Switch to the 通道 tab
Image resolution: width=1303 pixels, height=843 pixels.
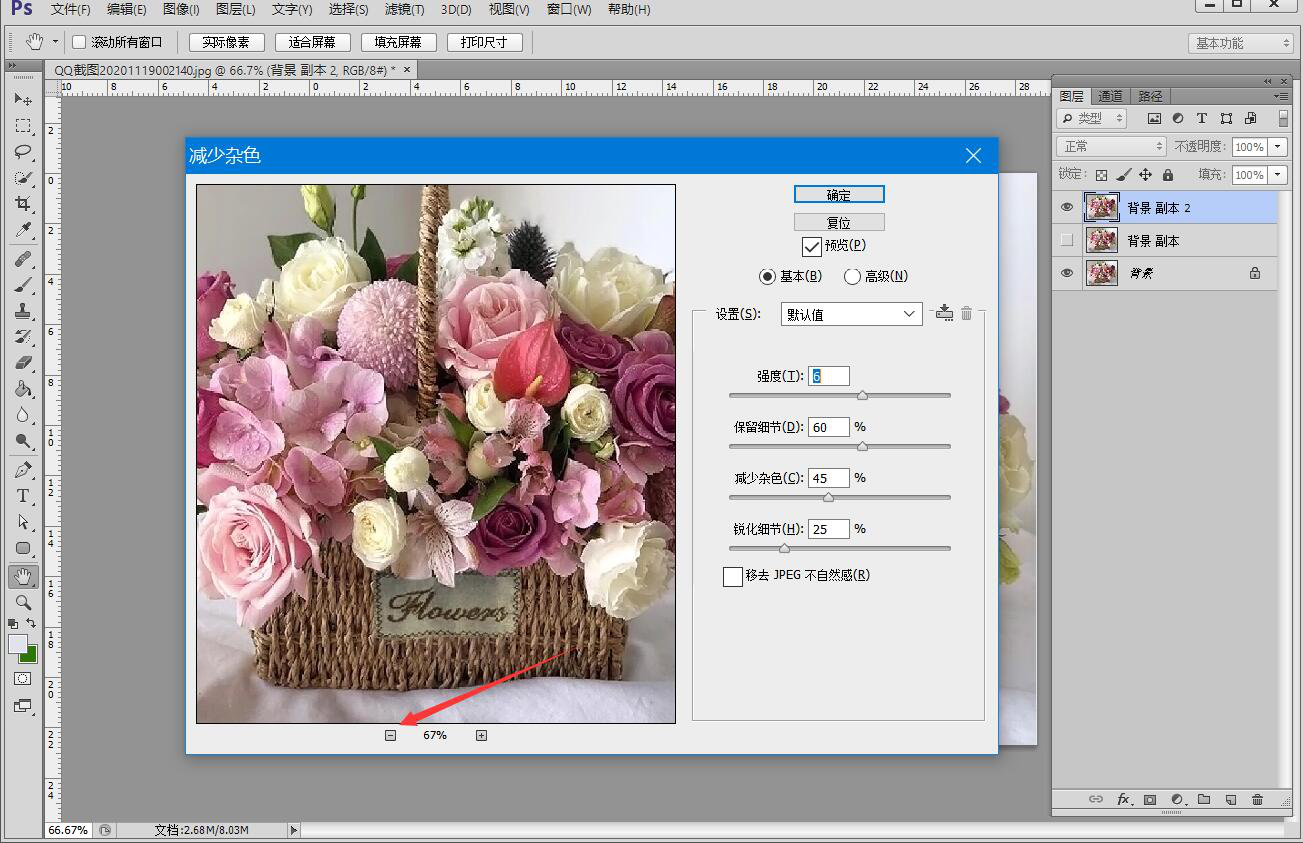click(x=1110, y=96)
